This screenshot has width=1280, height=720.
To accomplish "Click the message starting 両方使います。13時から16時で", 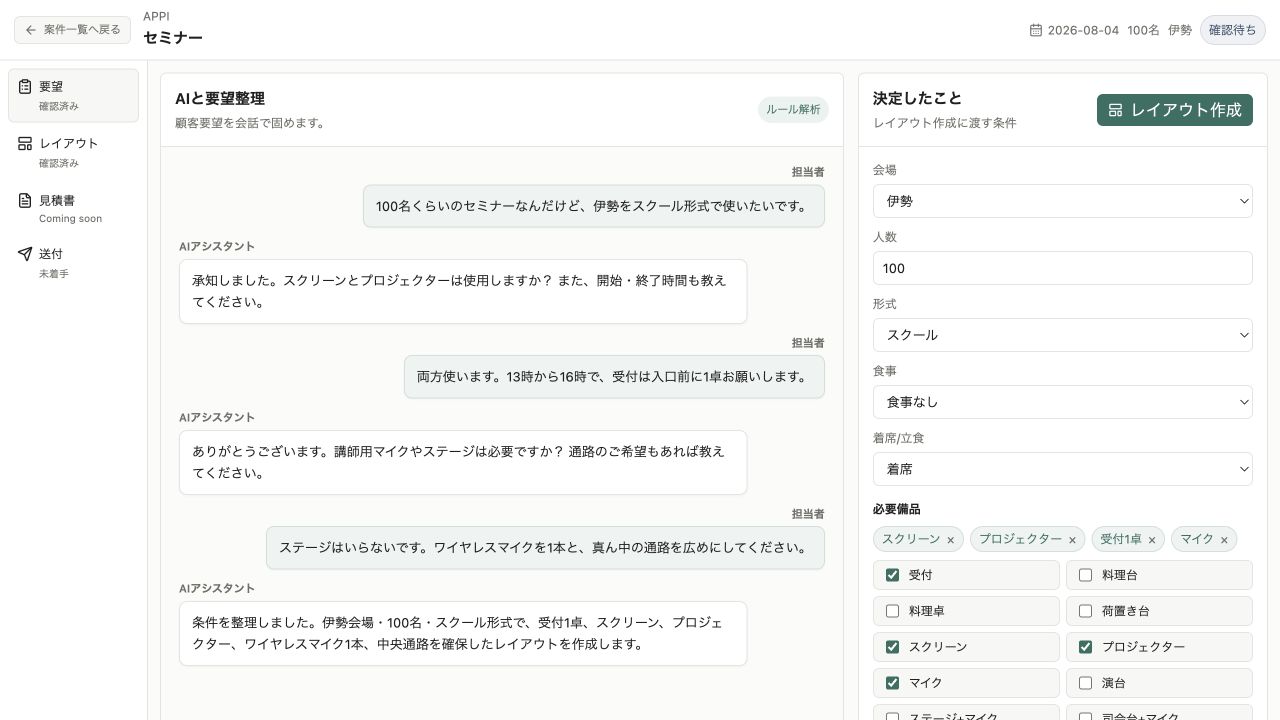I will click(614, 377).
